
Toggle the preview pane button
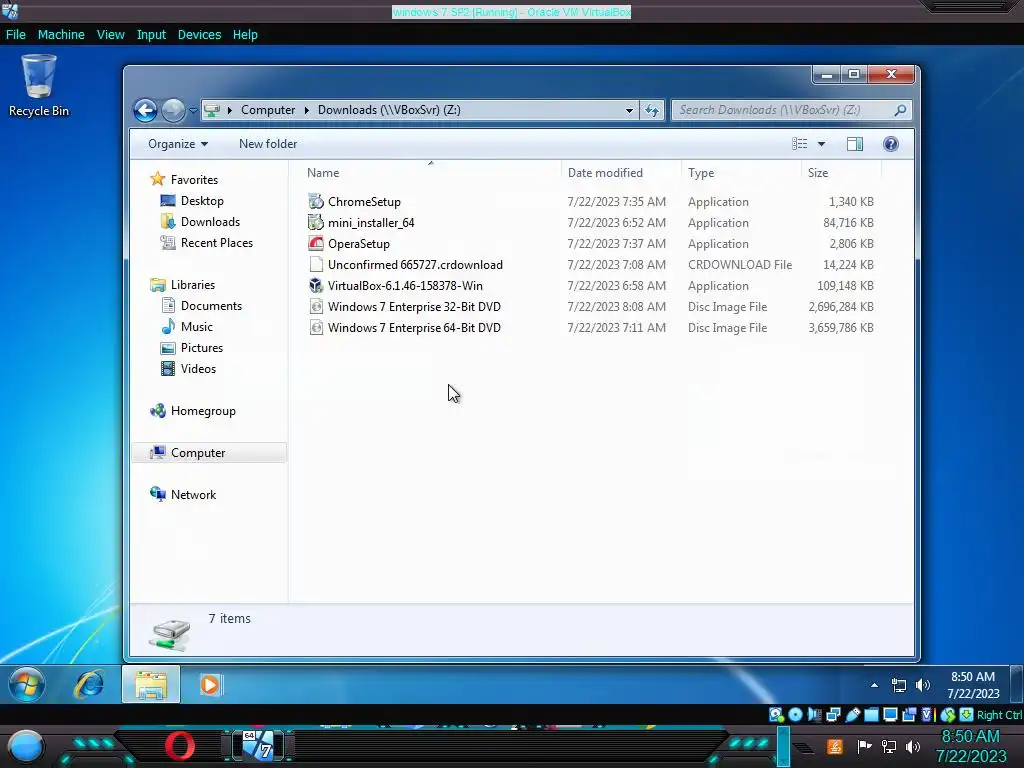854,144
